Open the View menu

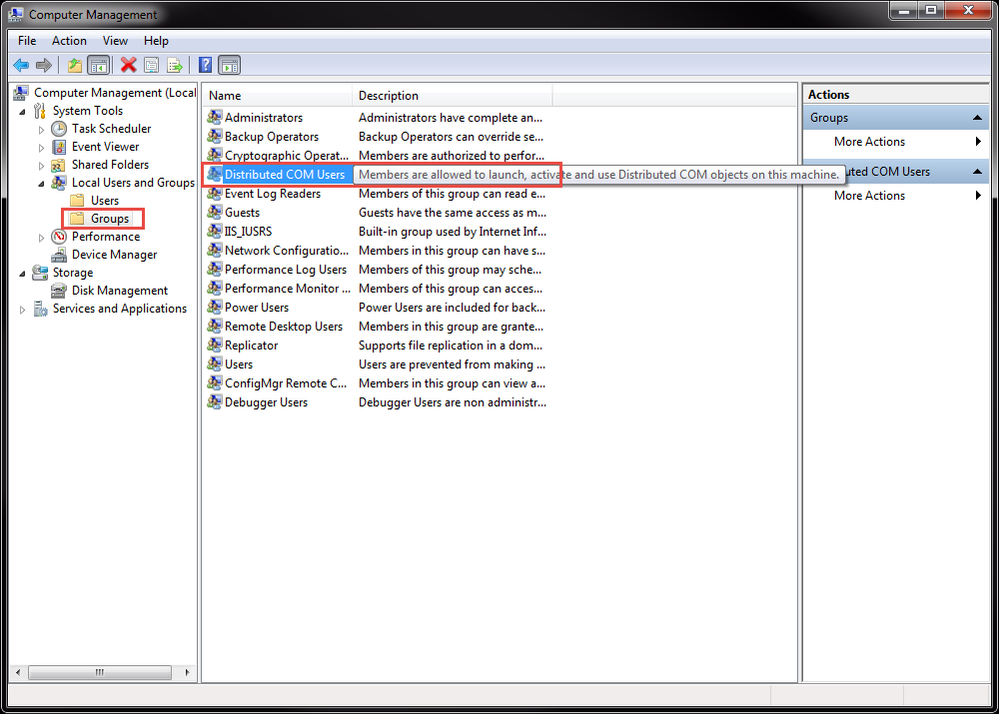(x=115, y=40)
